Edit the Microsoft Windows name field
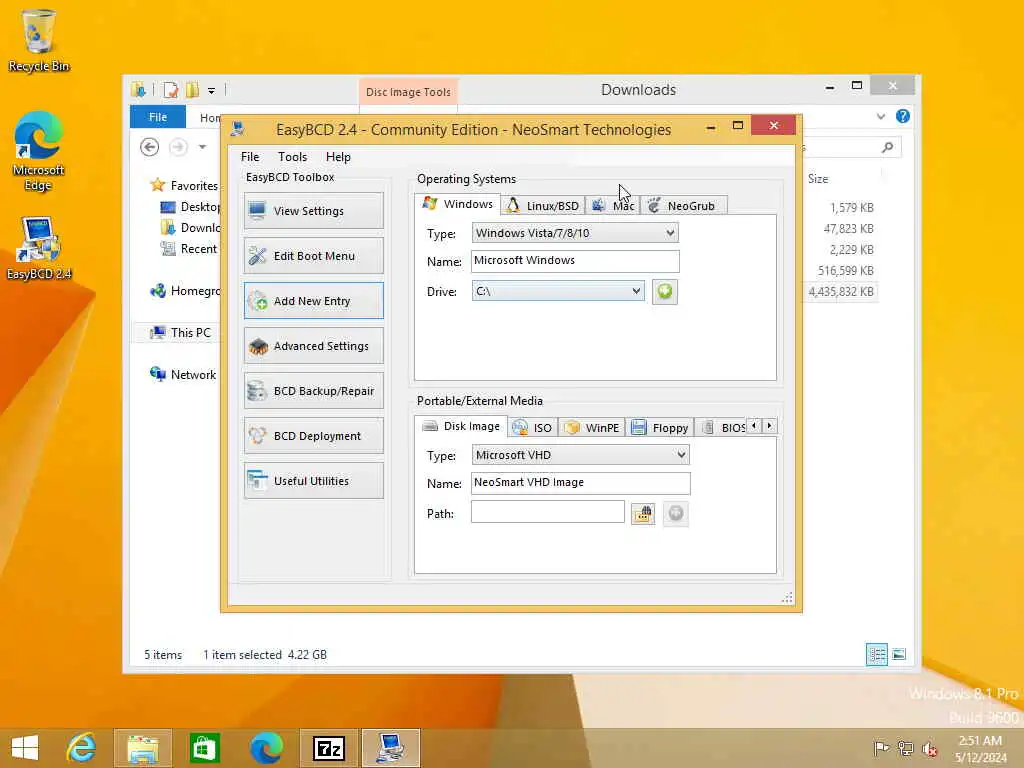This screenshot has height=768, width=1024. [575, 261]
